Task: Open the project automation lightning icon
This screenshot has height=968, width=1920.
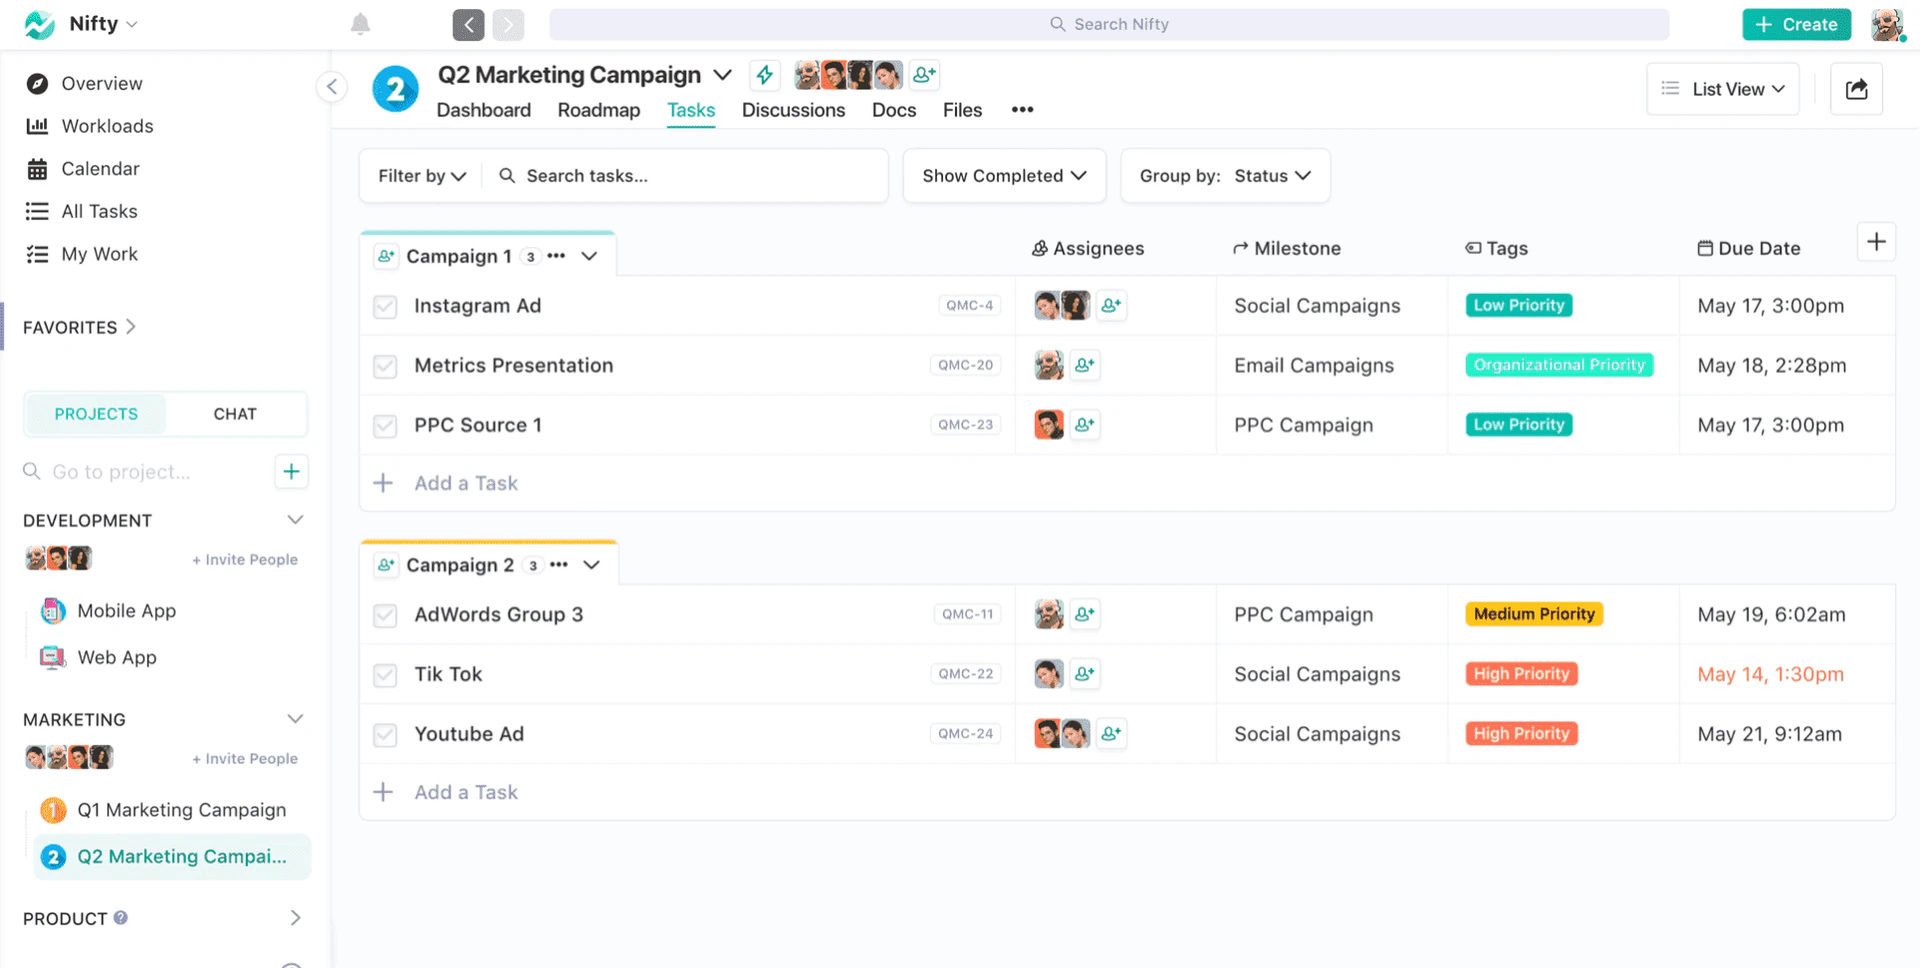Action: (764, 74)
